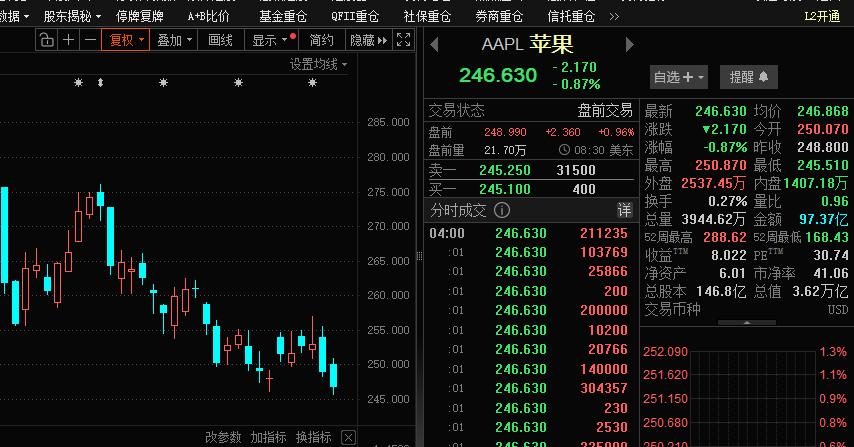This screenshot has height=447, width=854.
Task: Click 换指标 below chart
Action: pos(314,437)
